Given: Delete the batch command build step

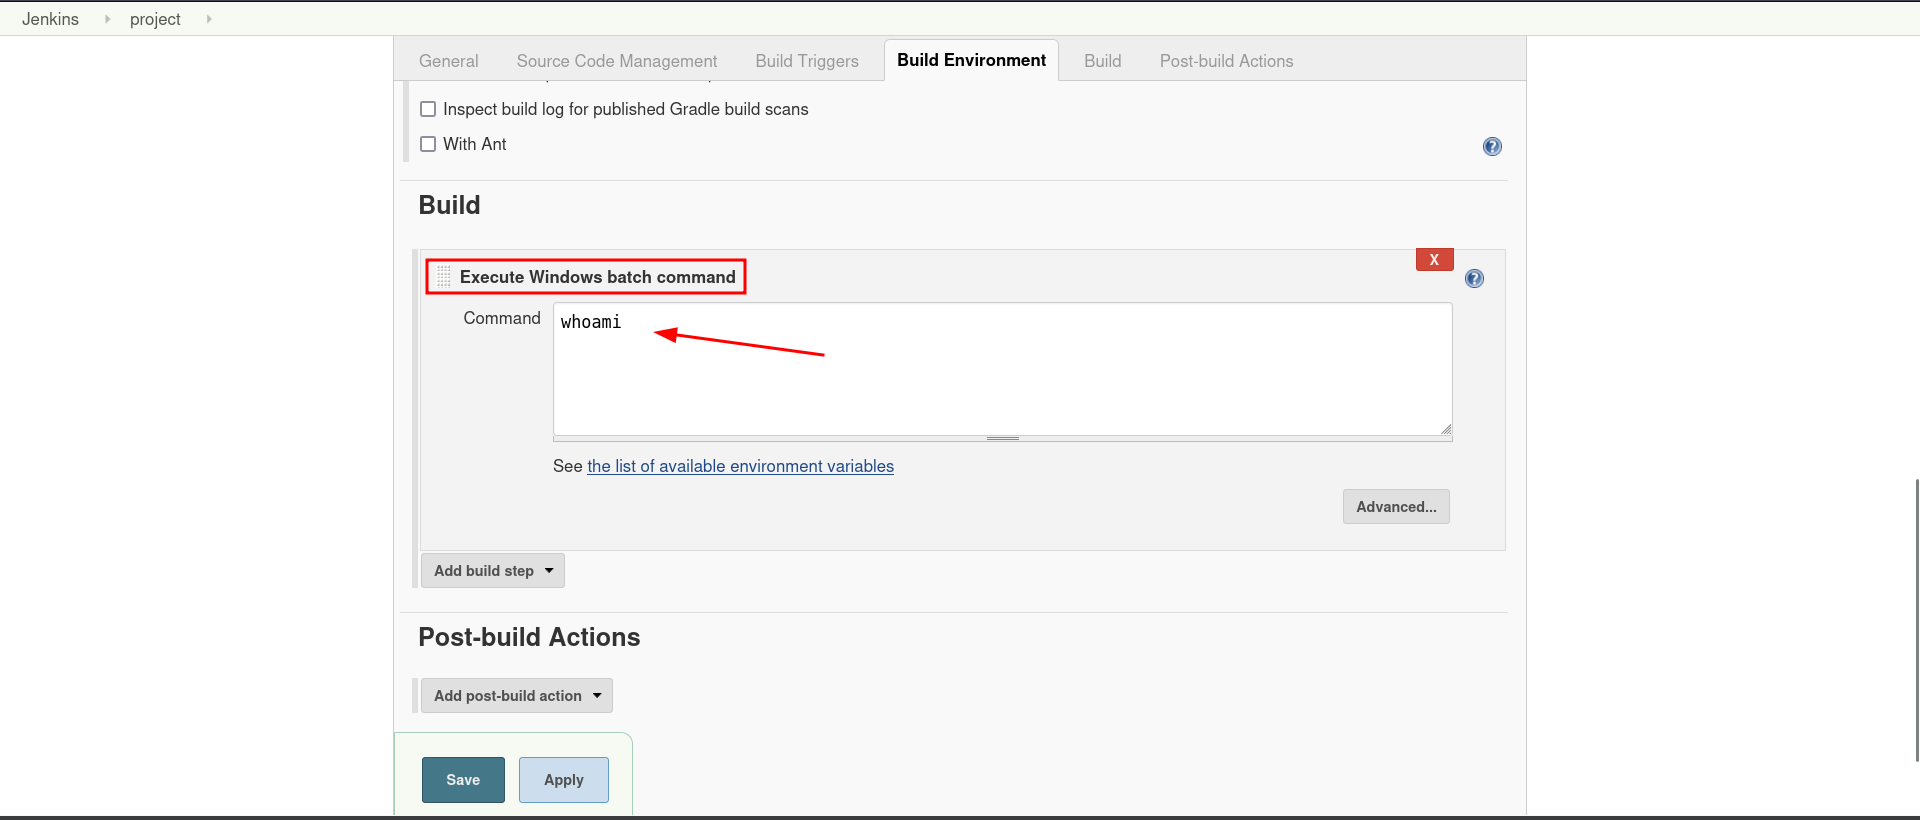Looking at the screenshot, I should point(1434,260).
